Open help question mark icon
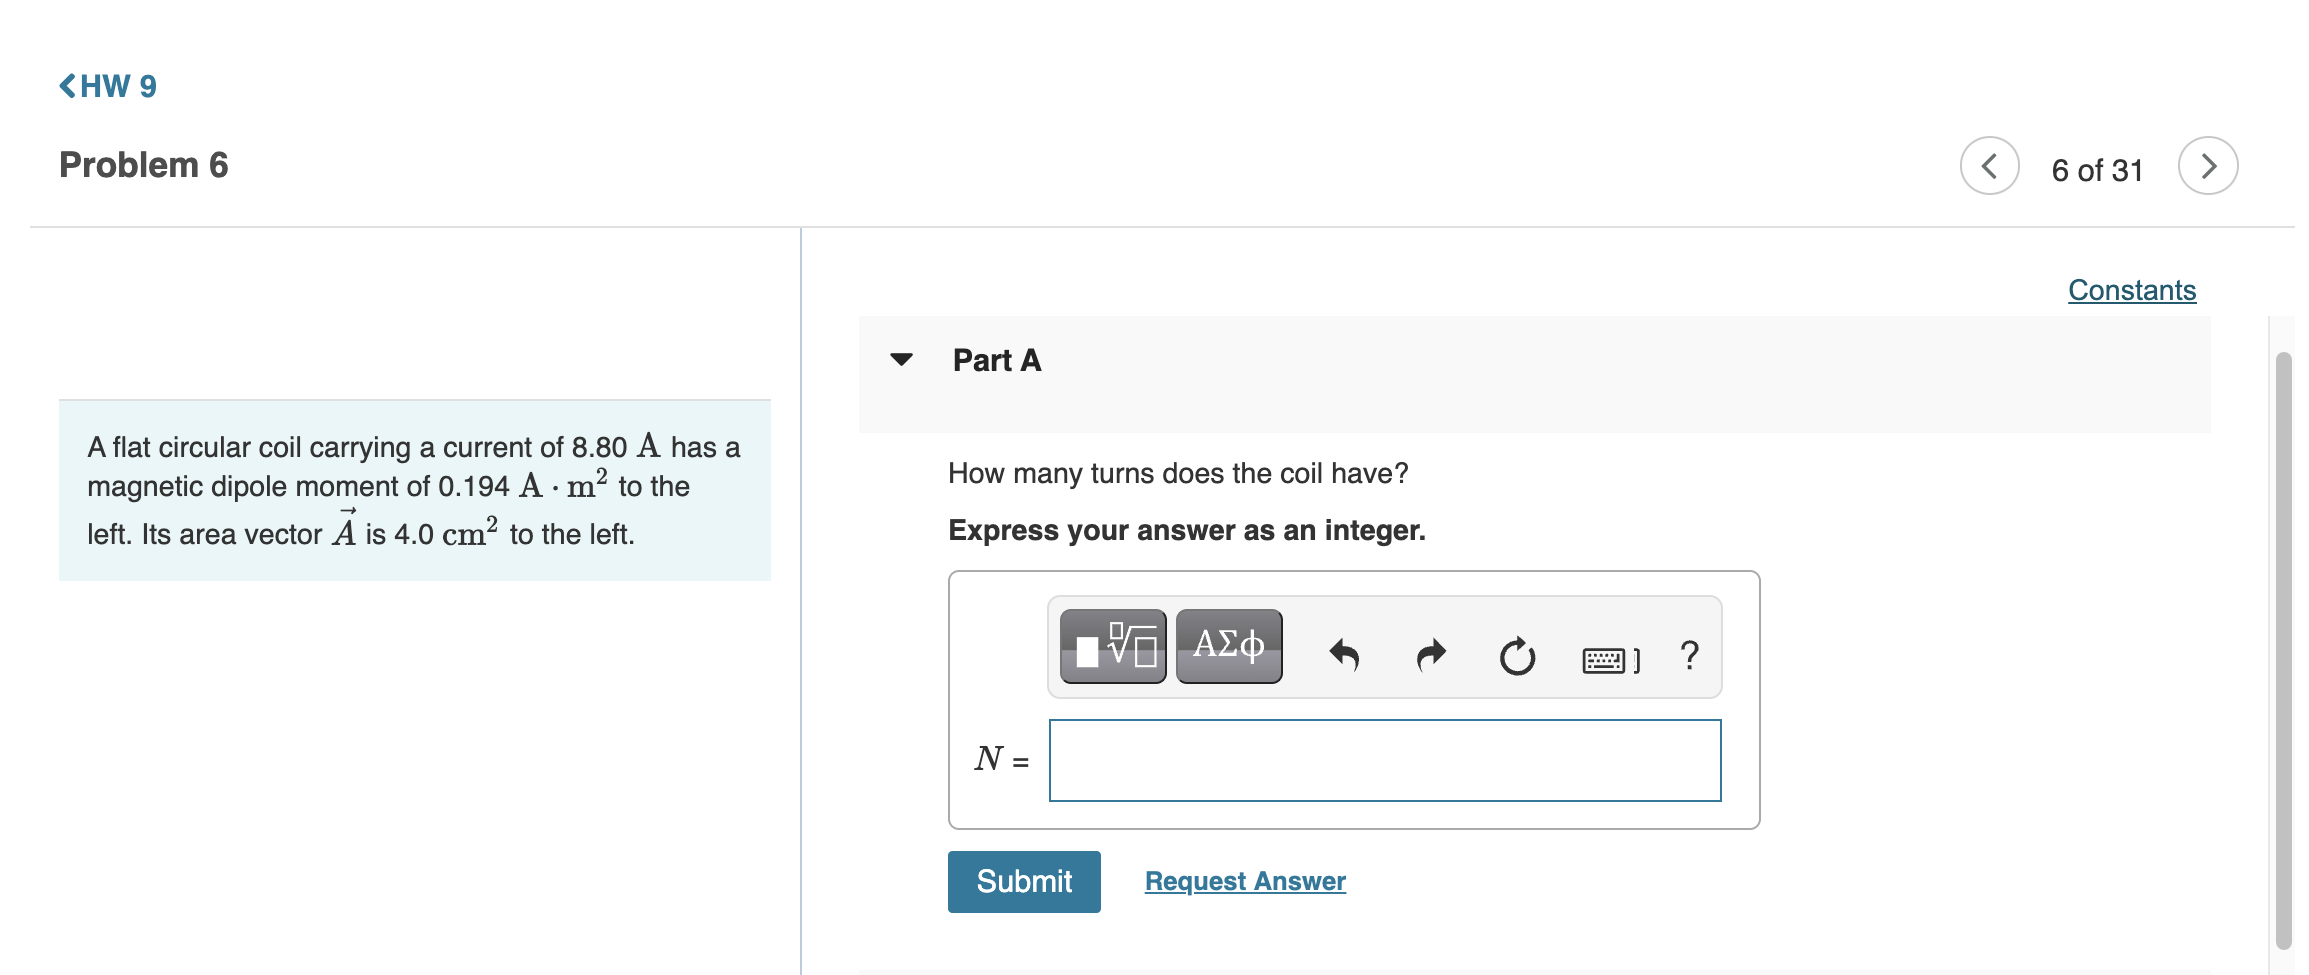This screenshot has width=2309, height=975. coord(1690,655)
